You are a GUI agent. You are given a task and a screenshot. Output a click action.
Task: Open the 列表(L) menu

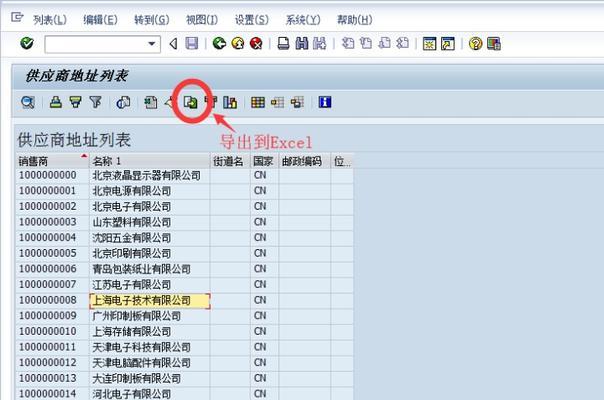pyautogui.click(x=50, y=19)
